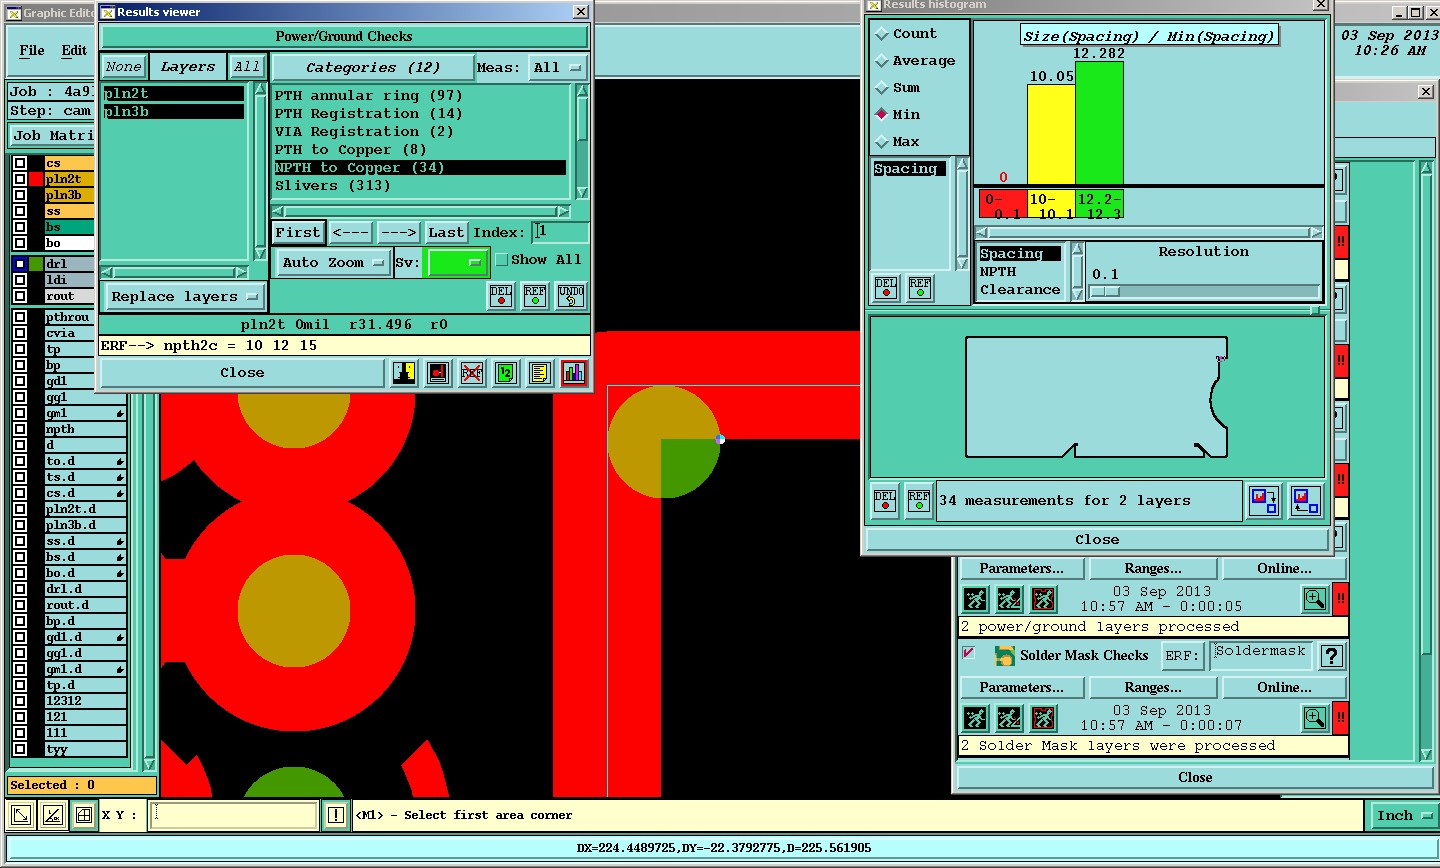1440x868 pixels.
Task: Select the Layers tab in Results viewer
Action: click(x=188, y=67)
